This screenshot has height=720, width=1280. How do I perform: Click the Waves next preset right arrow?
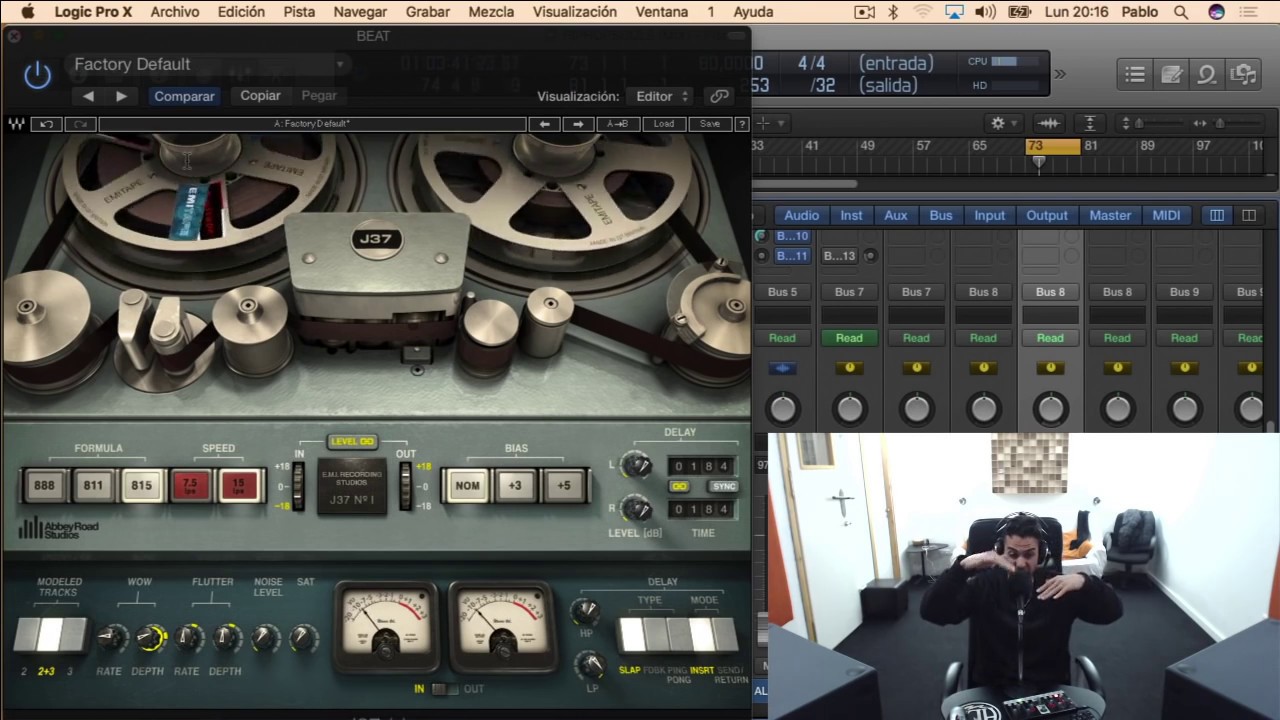tap(578, 124)
